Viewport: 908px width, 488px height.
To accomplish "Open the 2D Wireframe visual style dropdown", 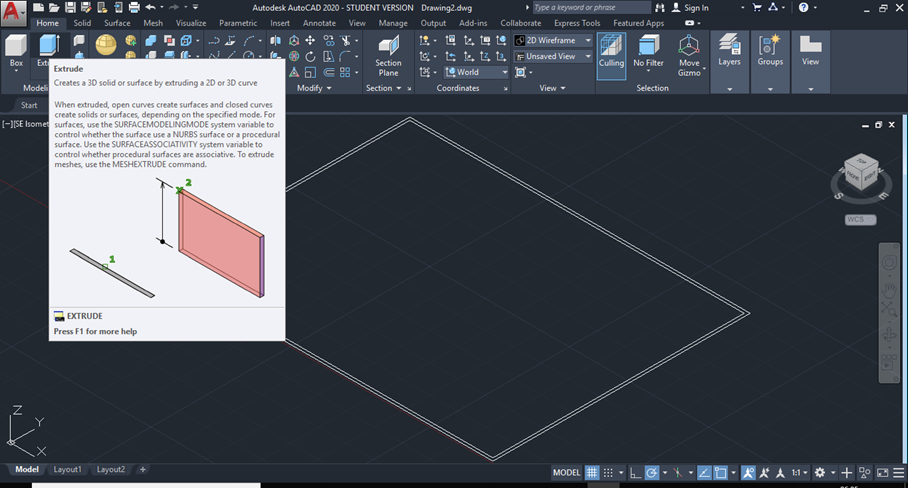I will point(553,41).
